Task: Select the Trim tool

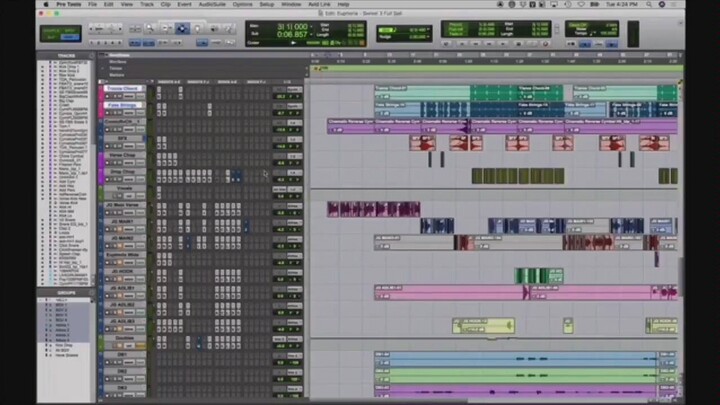Action: point(167,28)
